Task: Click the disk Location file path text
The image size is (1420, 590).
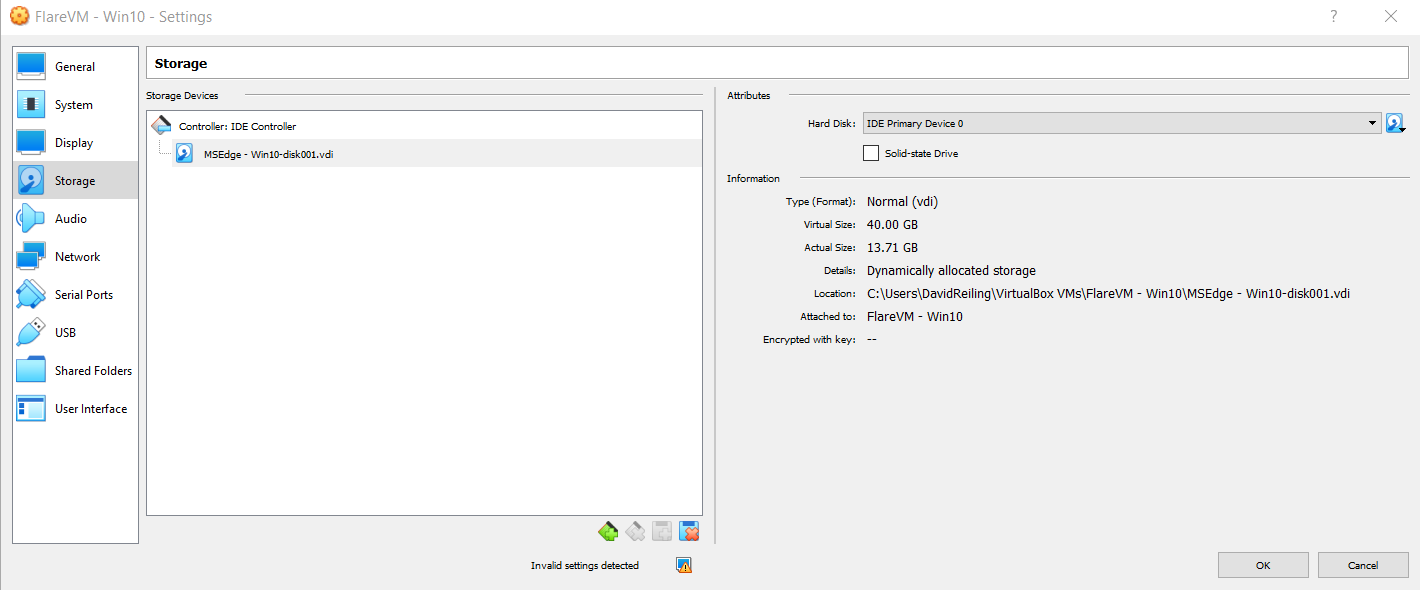Action: [1108, 294]
